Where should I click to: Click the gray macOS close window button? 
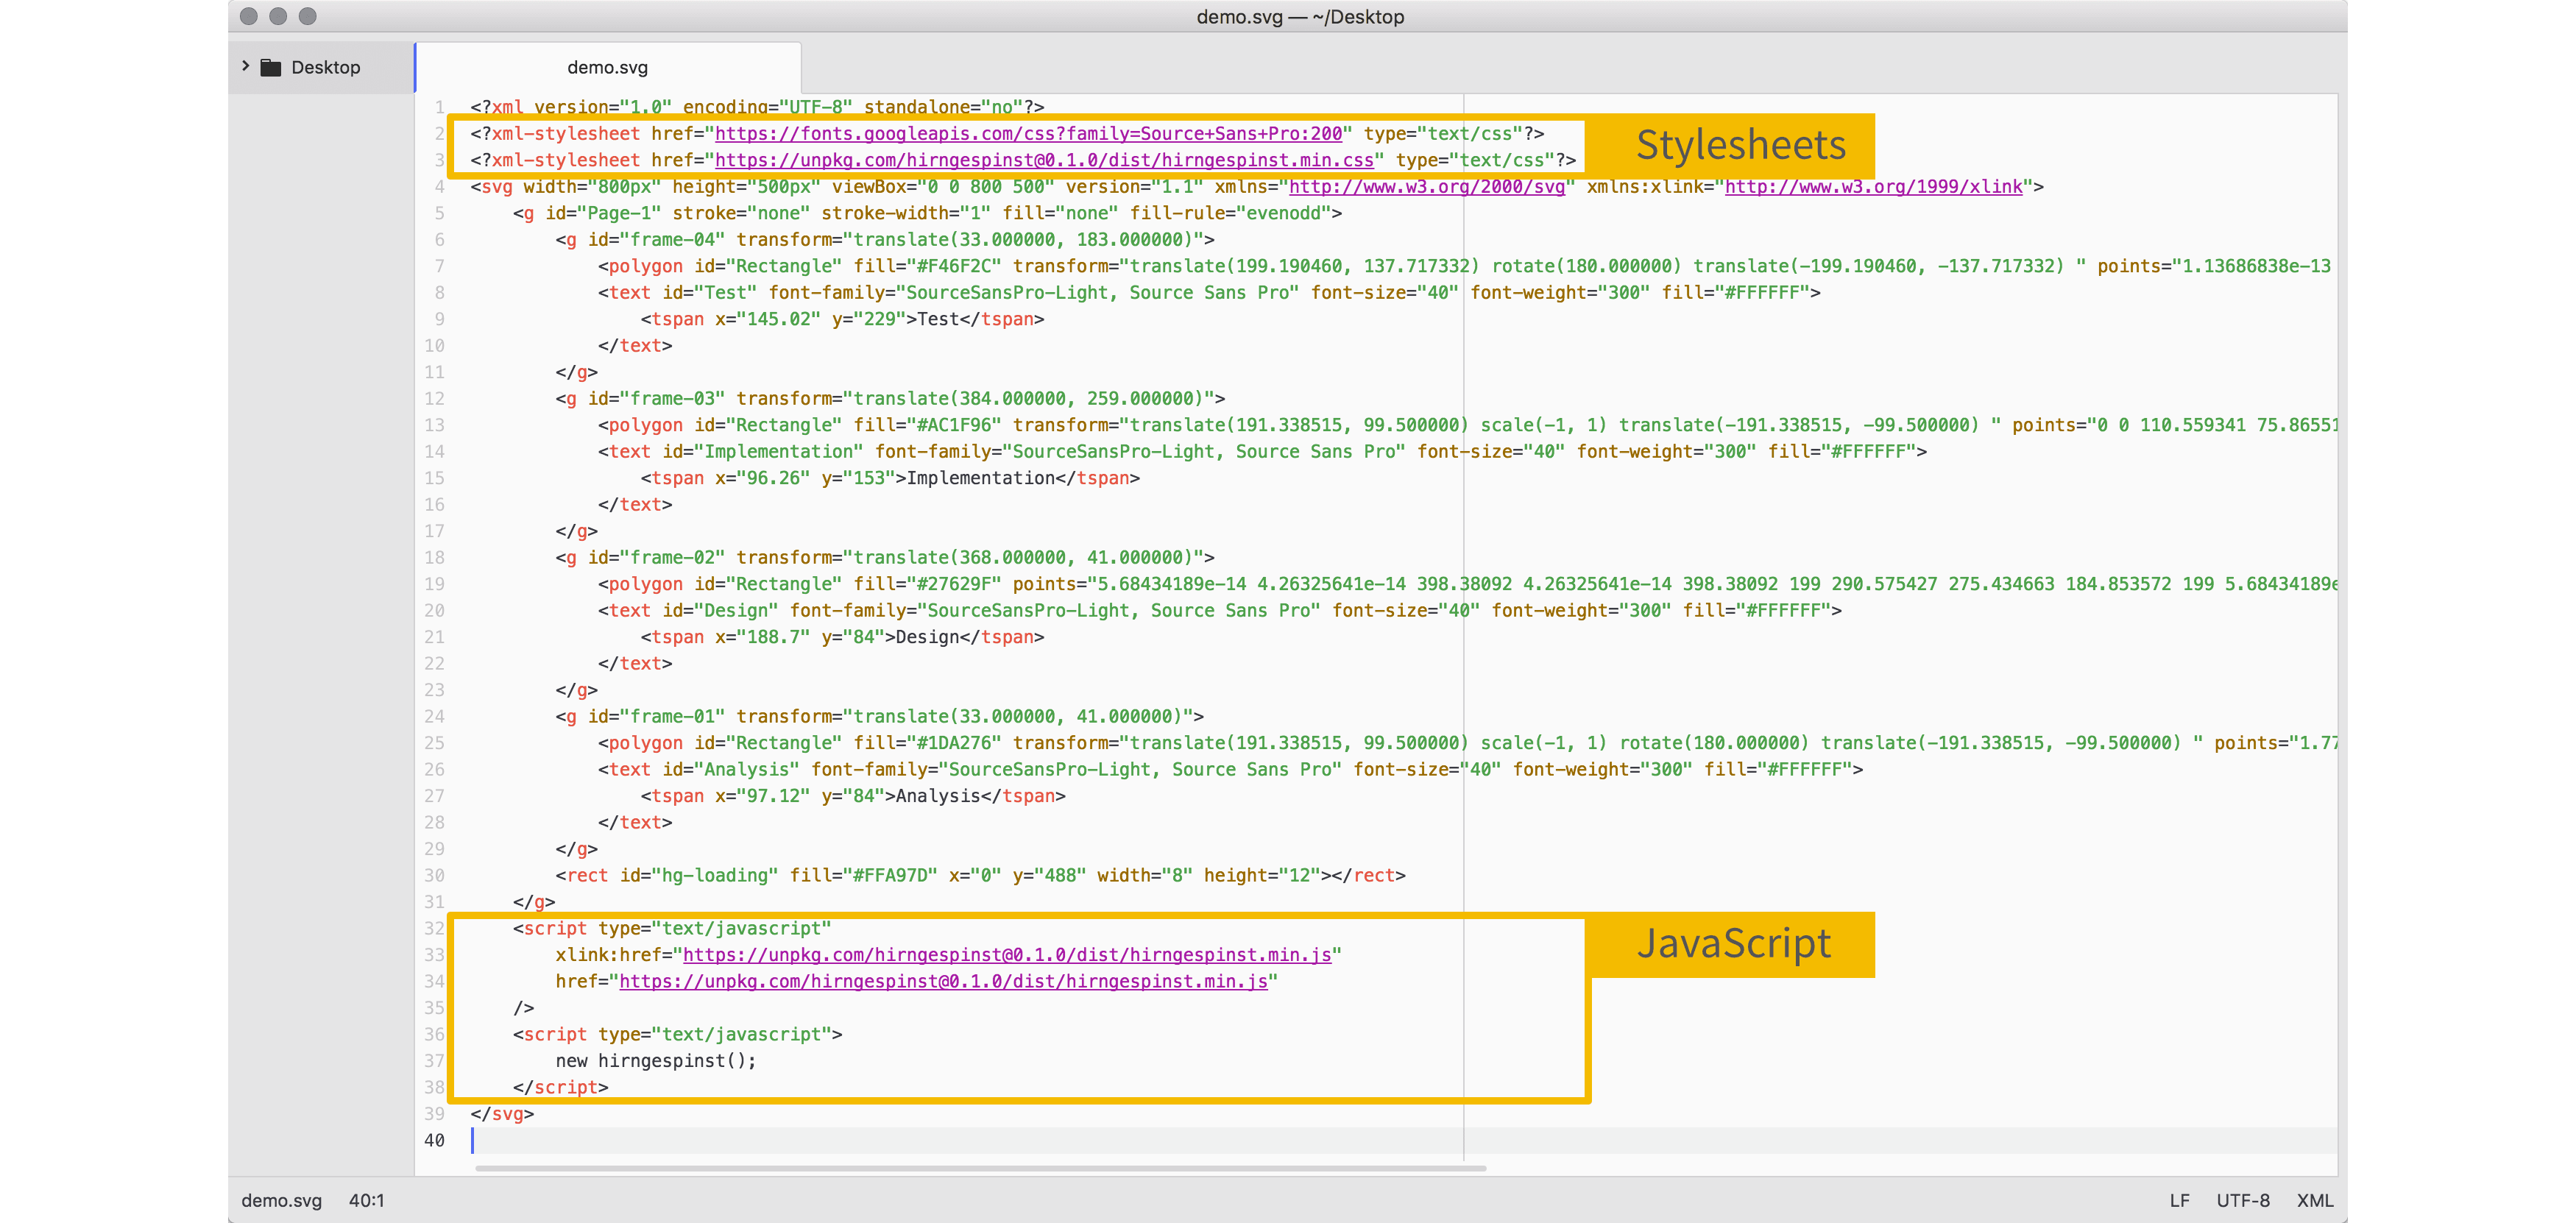[x=250, y=16]
